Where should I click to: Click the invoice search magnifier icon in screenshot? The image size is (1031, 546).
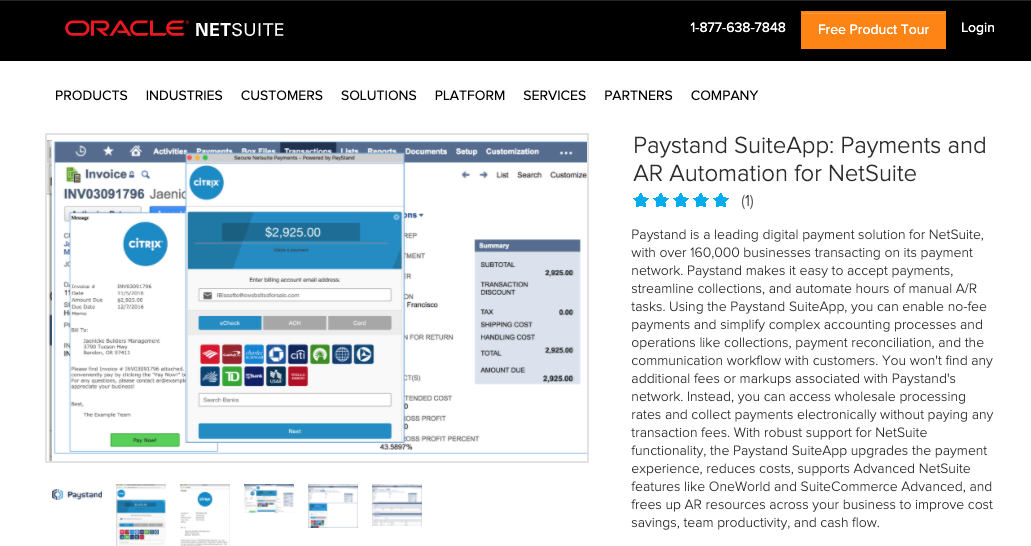tap(145, 174)
